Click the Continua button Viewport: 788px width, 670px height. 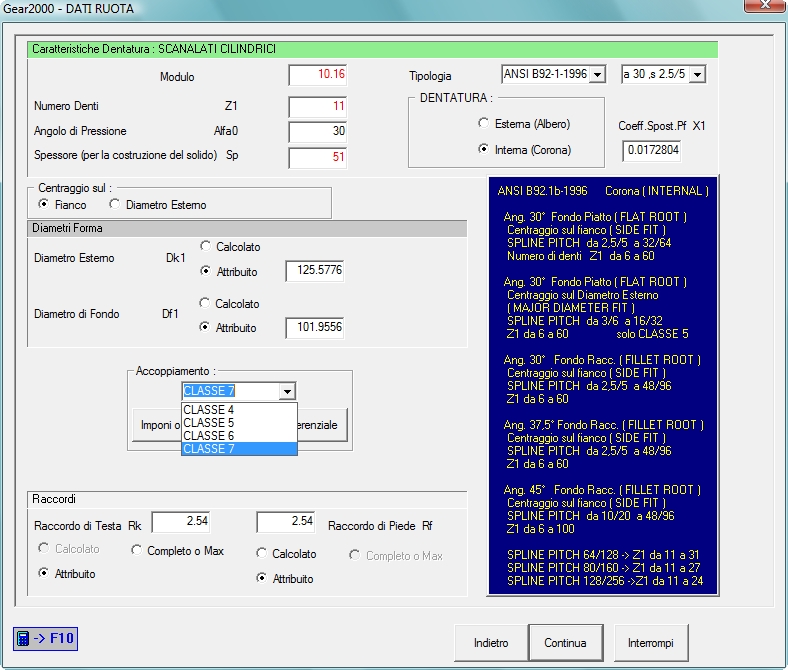click(565, 643)
